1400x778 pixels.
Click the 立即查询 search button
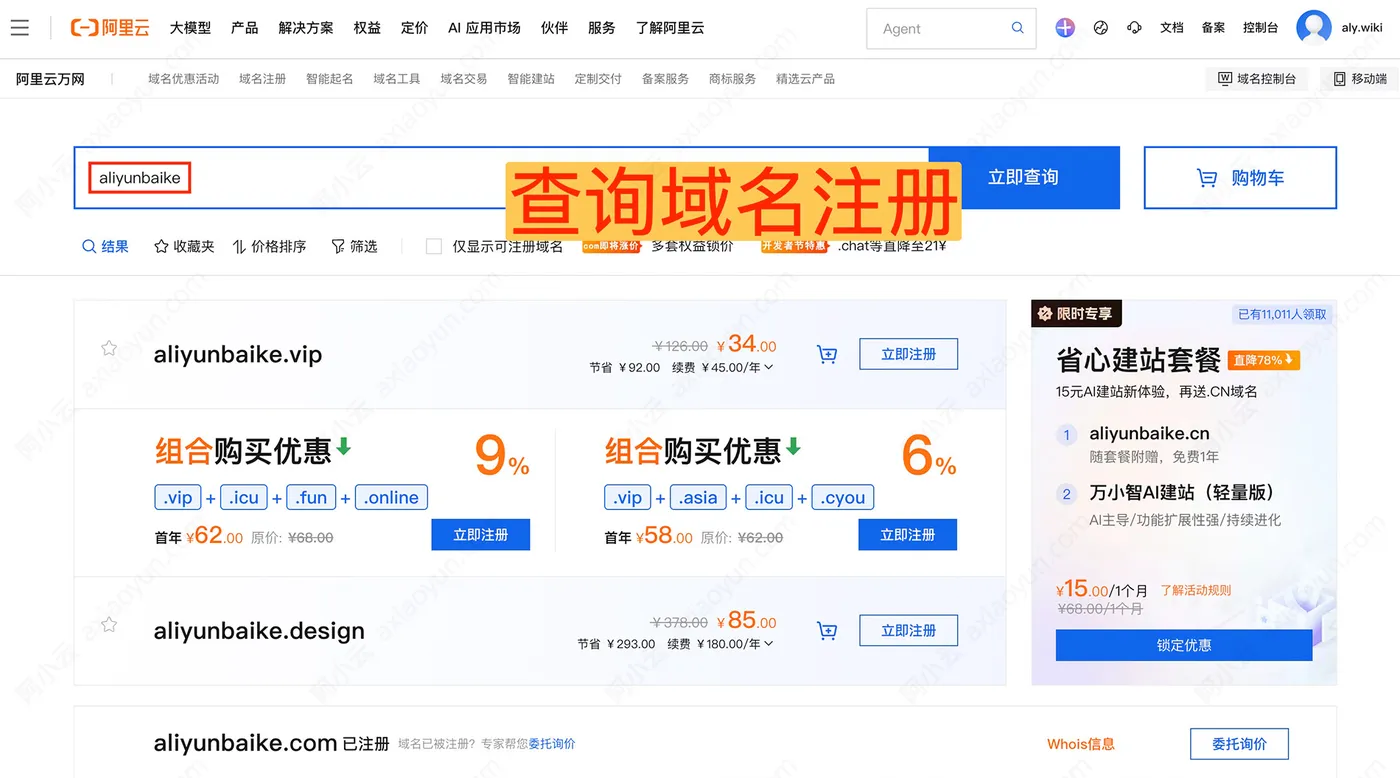click(x=1024, y=178)
